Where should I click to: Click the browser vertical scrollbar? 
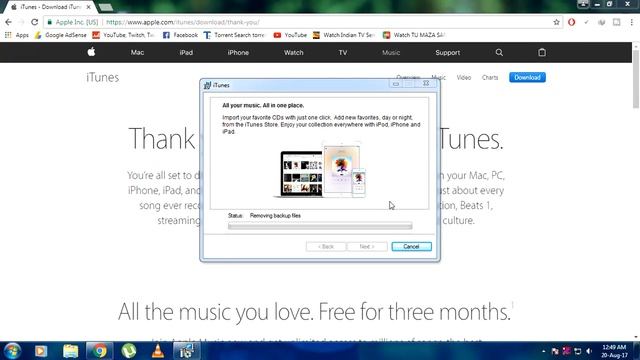pos(636,80)
